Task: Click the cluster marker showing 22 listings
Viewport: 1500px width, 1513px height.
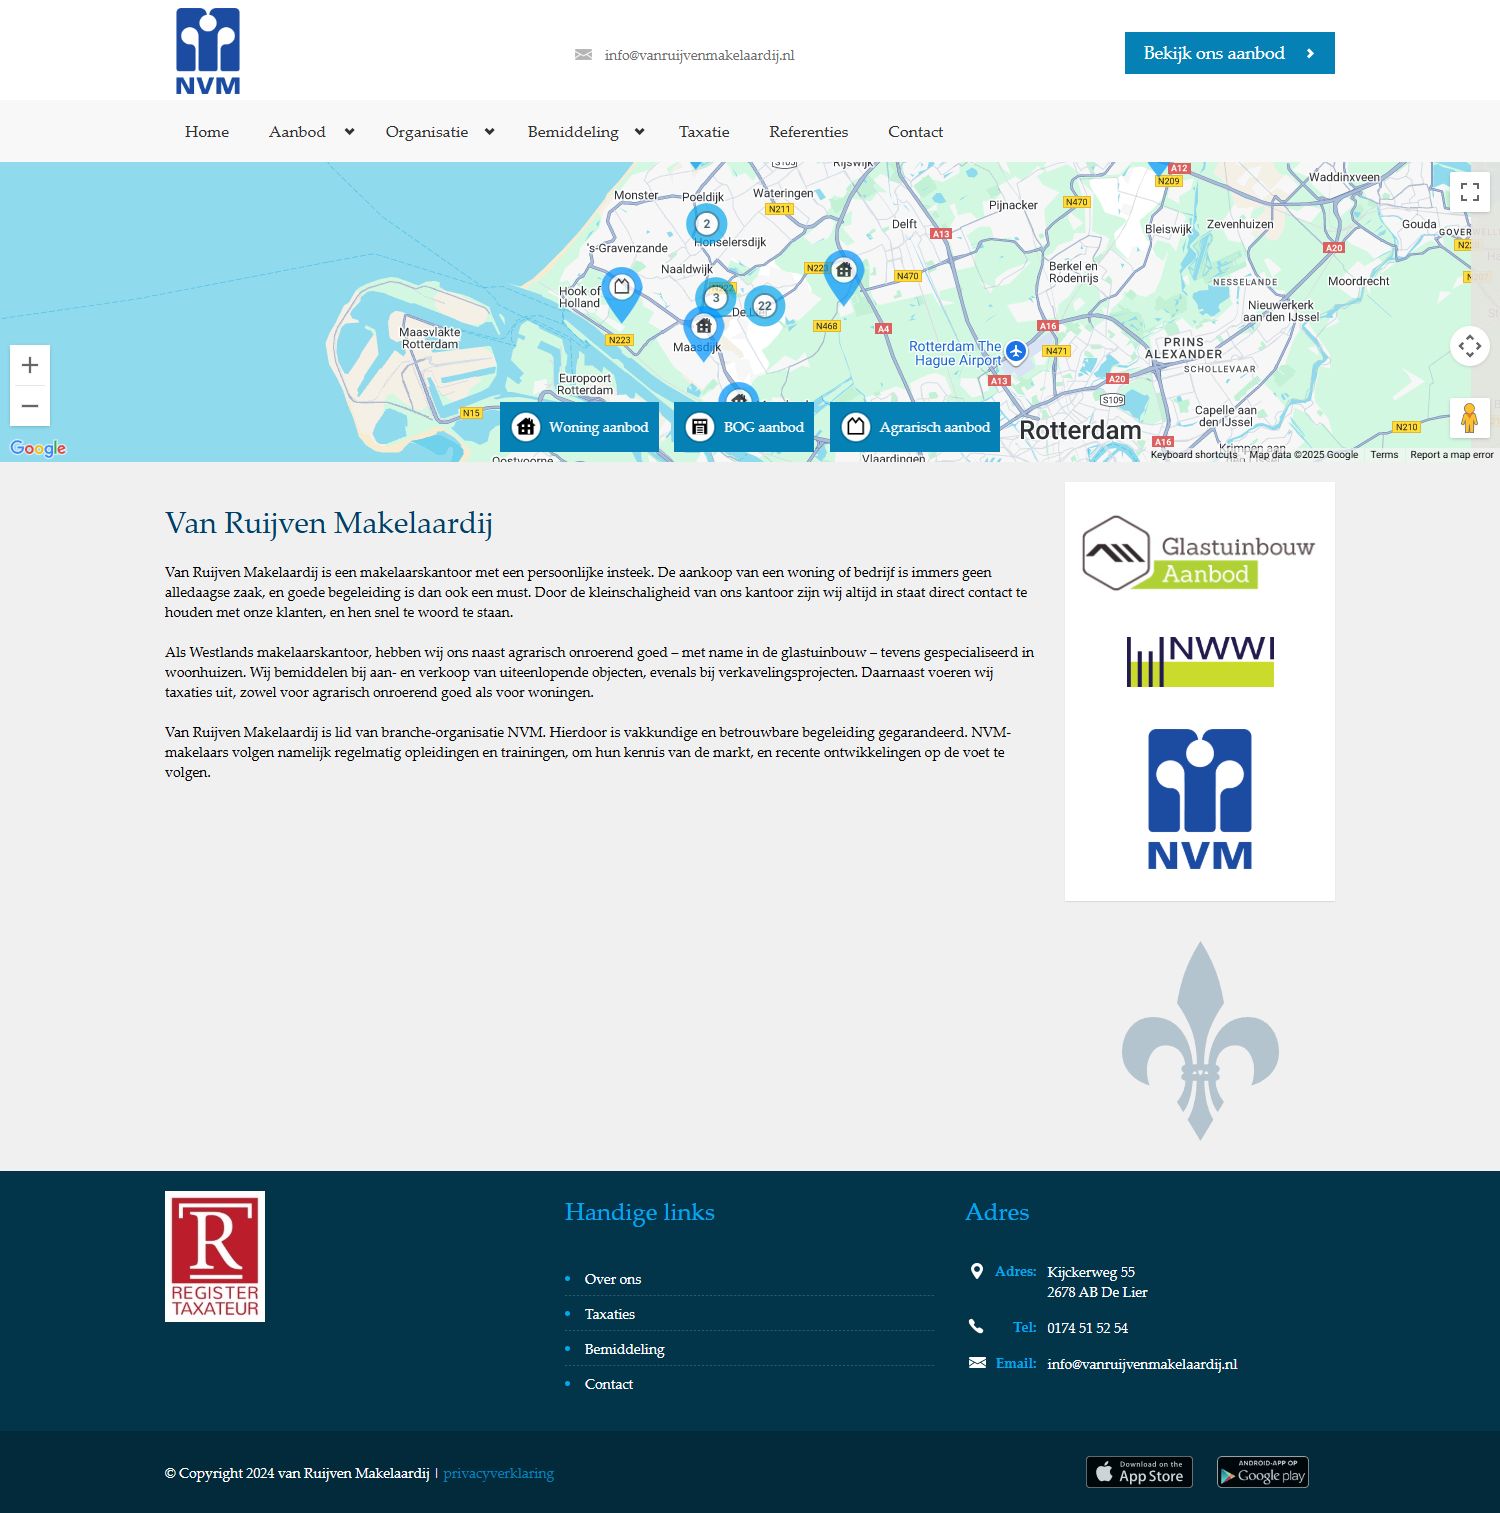Action: point(764,304)
